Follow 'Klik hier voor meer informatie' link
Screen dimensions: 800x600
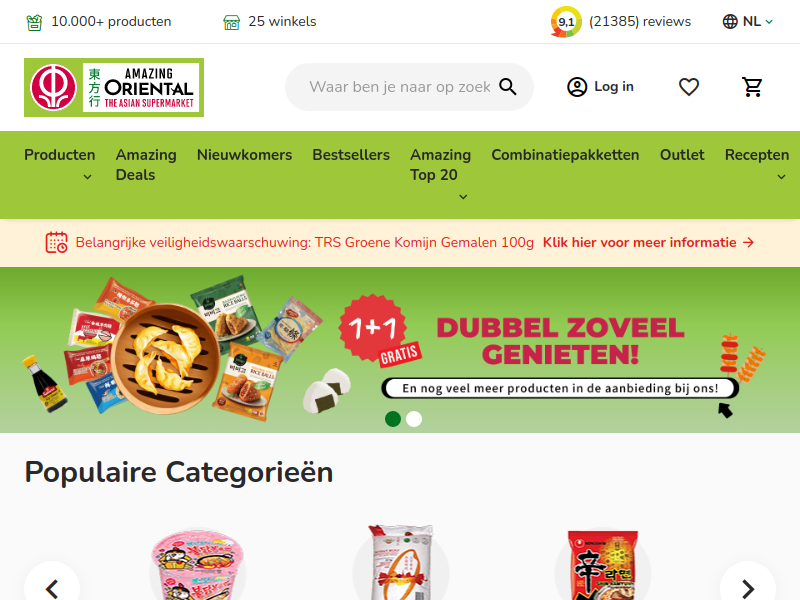[648, 242]
